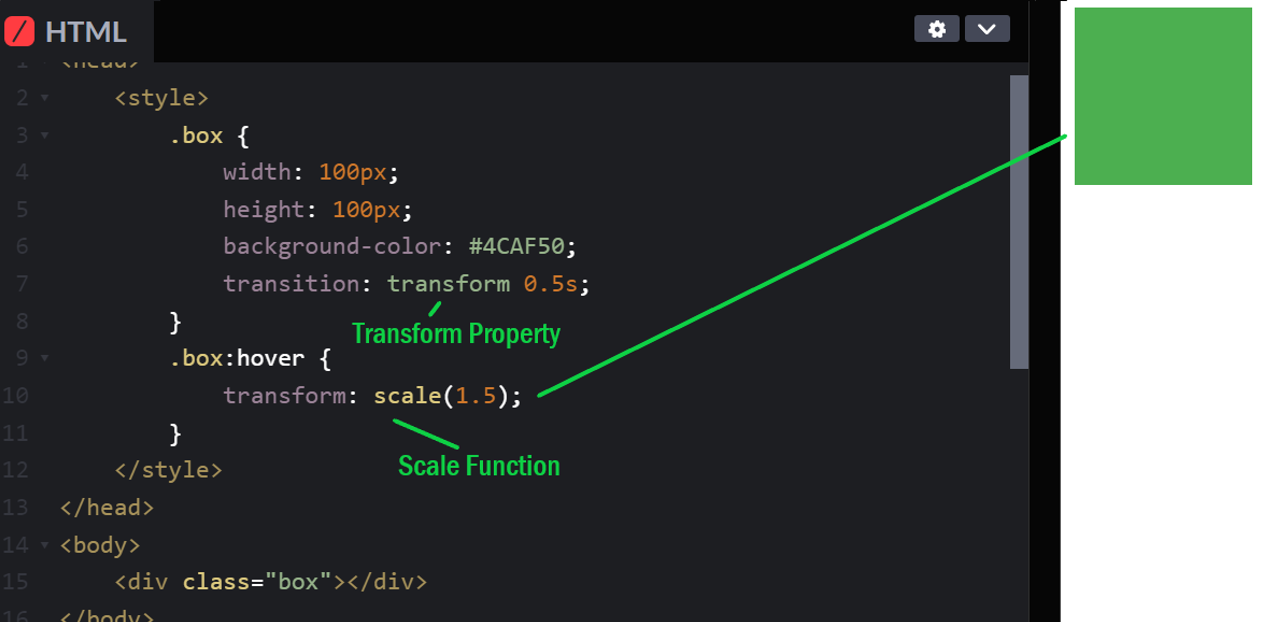Click the editor vertical scrollbar thumb
The height and width of the screenshot is (622, 1278).
point(1019,222)
